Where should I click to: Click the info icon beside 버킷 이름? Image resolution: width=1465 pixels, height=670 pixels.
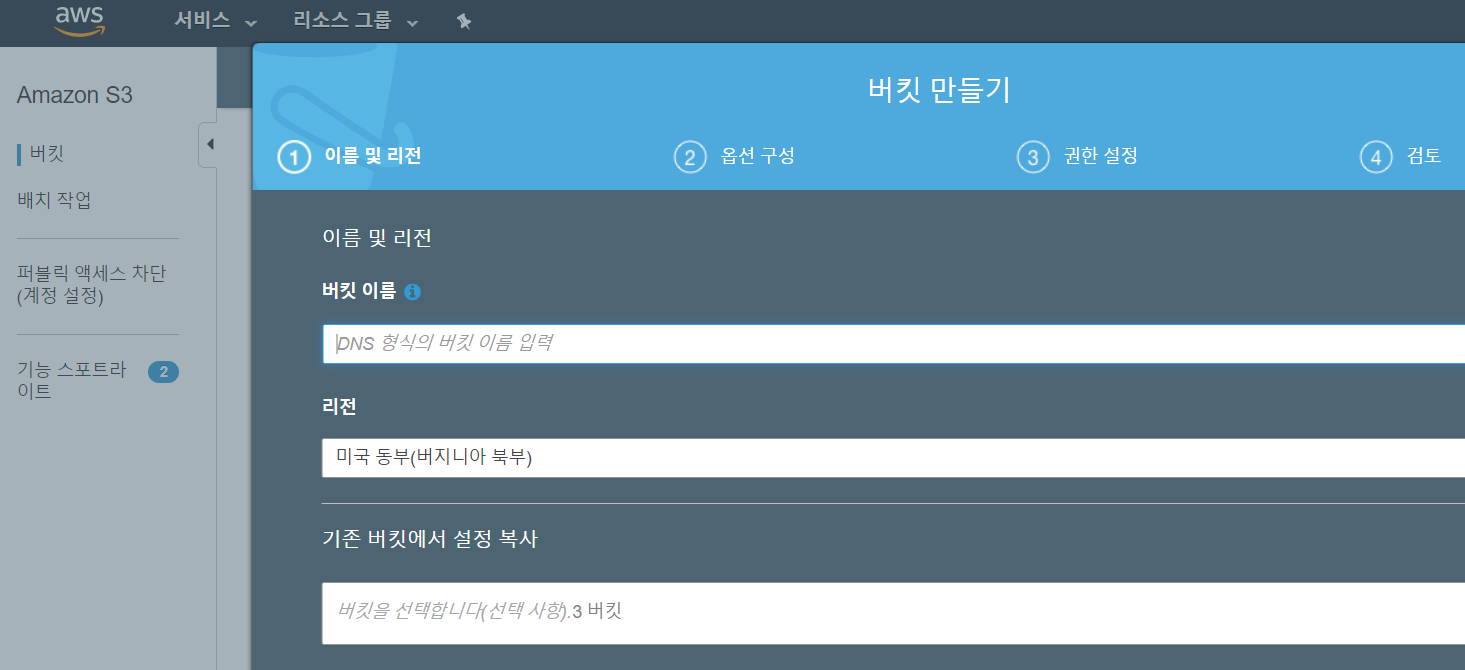(413, 292)
